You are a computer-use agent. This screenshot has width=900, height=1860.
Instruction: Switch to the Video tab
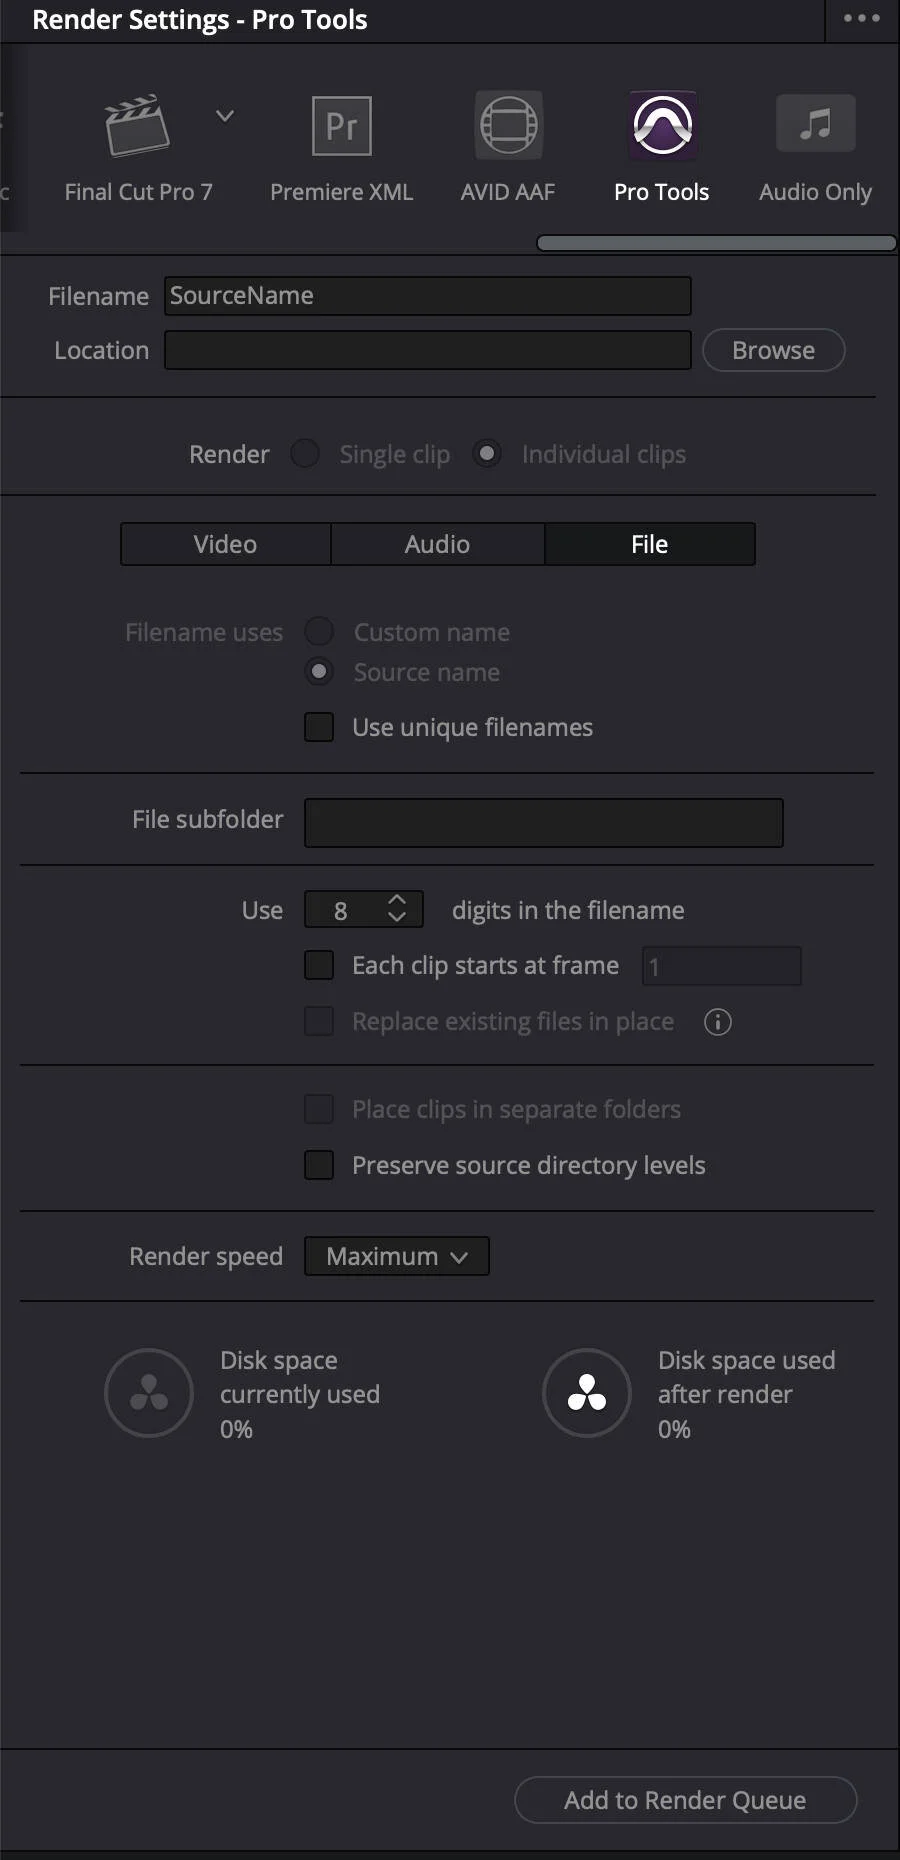point(226,544)
